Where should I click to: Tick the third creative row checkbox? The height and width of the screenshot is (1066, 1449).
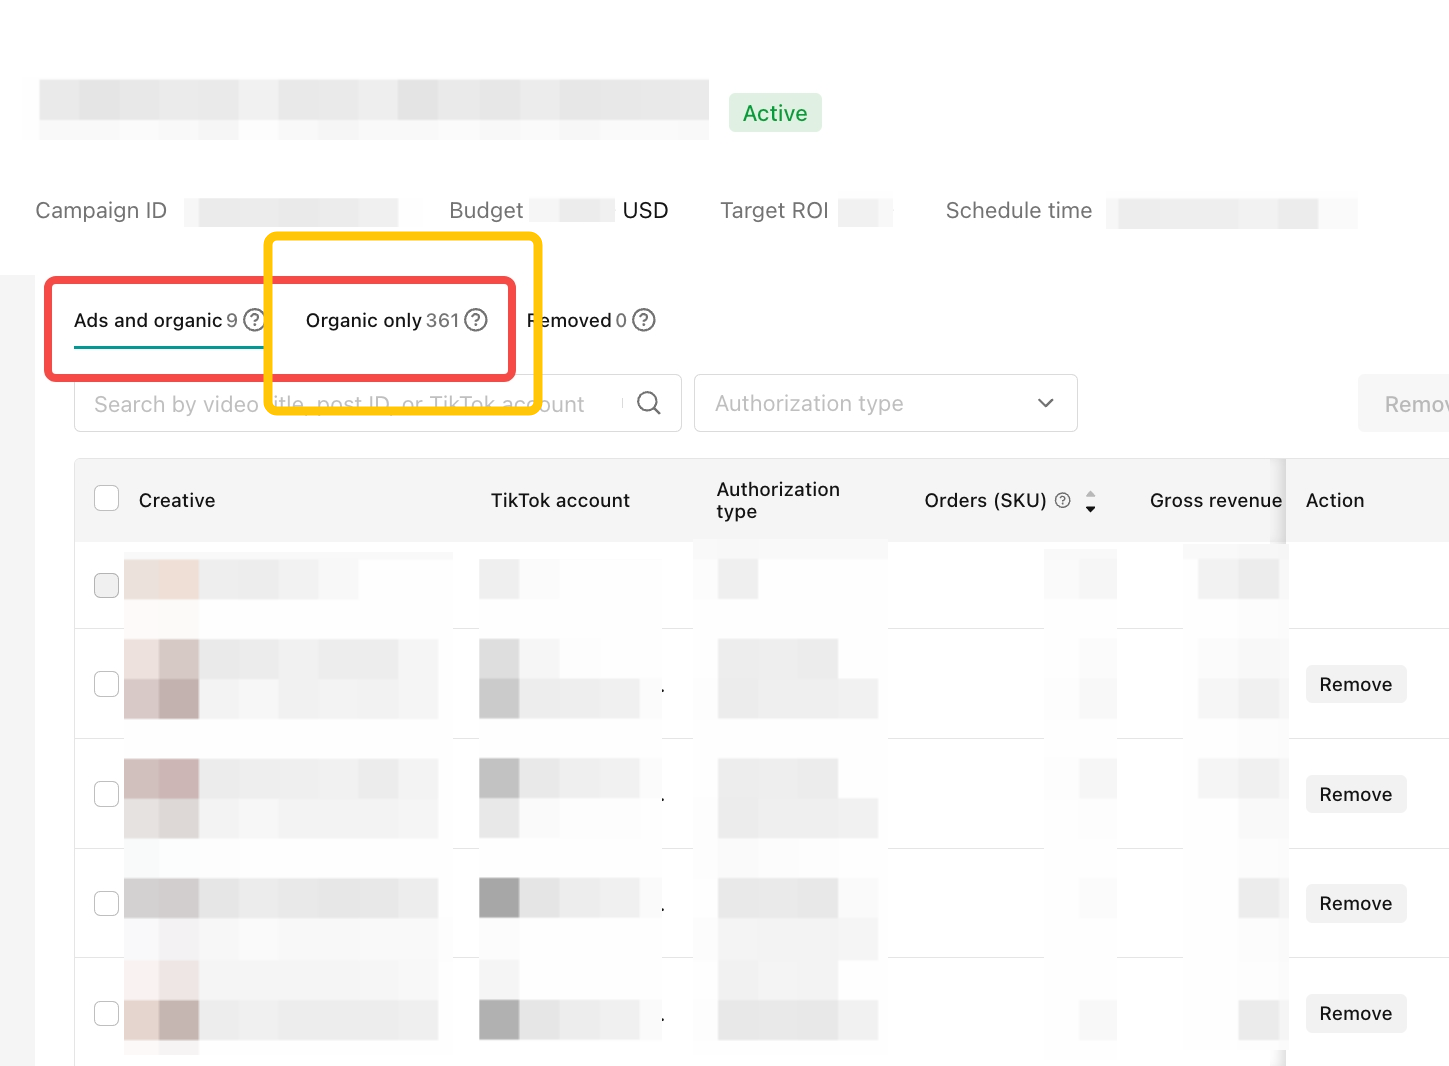point(106,794)
